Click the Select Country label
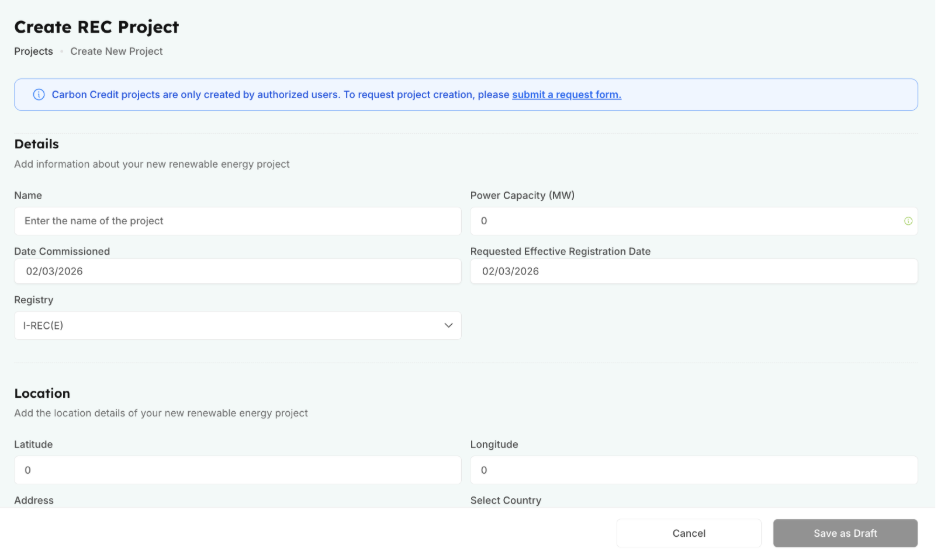The width and height of the screenshot is (936, 559). [x=505, y=500]
